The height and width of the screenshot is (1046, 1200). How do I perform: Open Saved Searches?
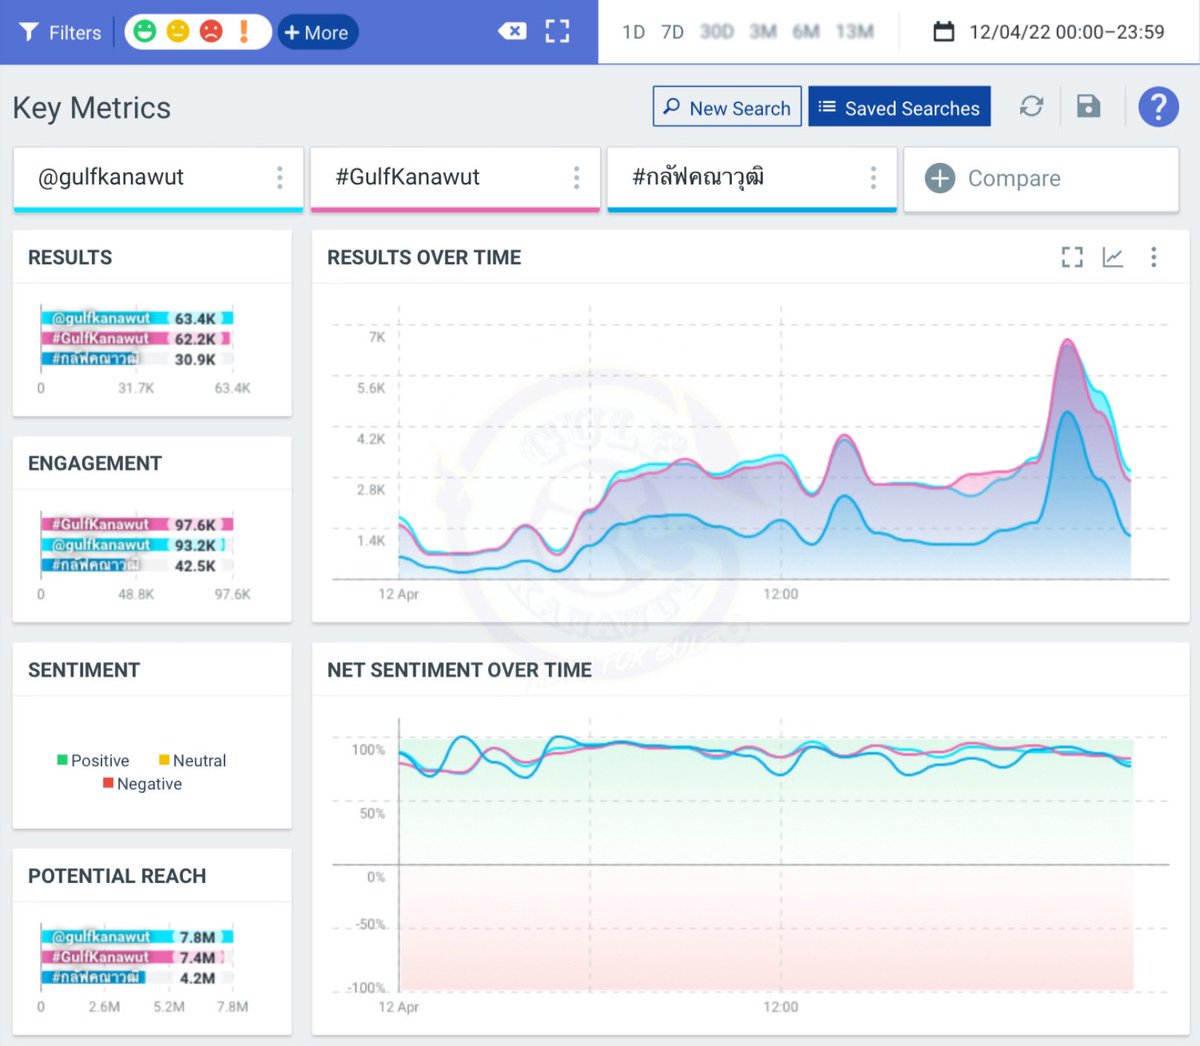click(899, 107)
